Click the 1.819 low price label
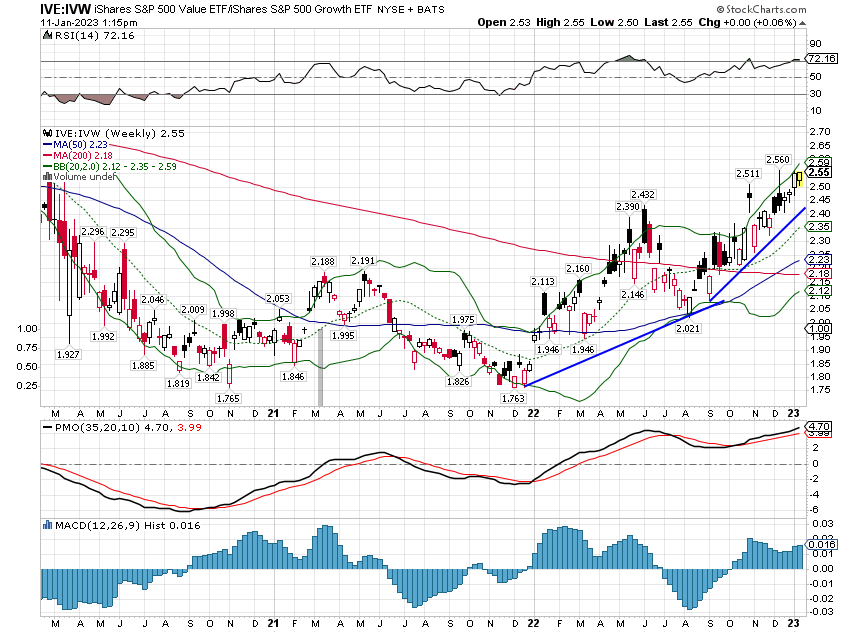Screen dimensions: 850x633 point(178,383)
